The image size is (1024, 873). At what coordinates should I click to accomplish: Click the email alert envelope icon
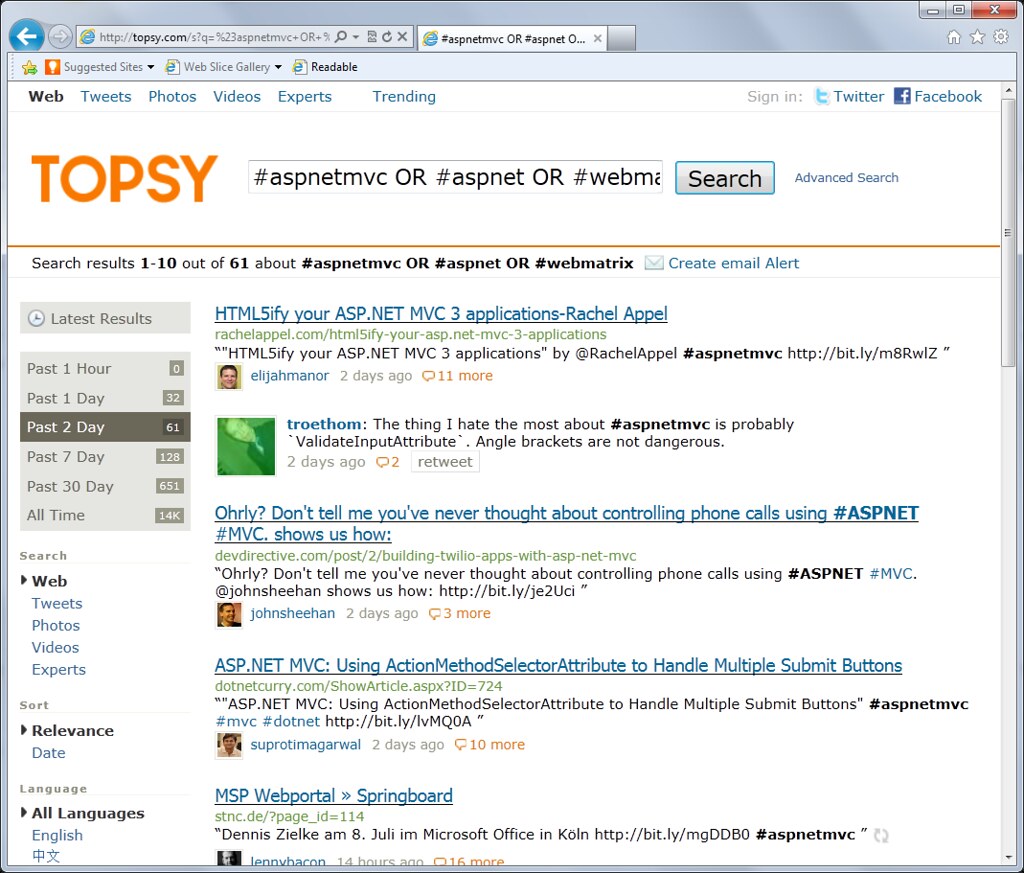tap(654, 263)
